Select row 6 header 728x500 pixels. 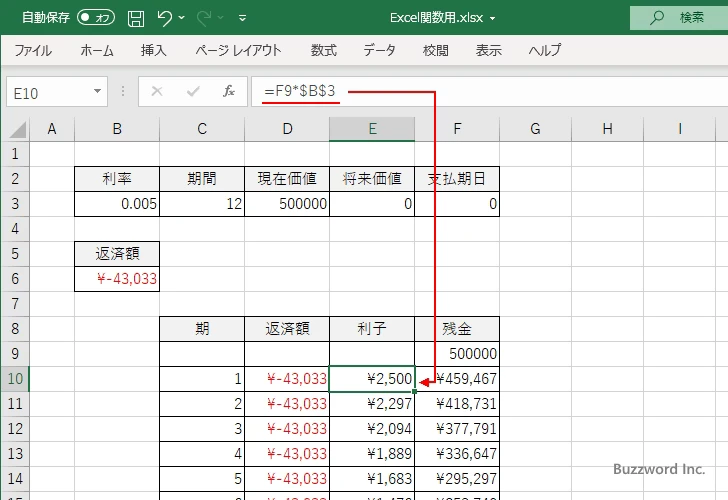click(x=15, y=279)
